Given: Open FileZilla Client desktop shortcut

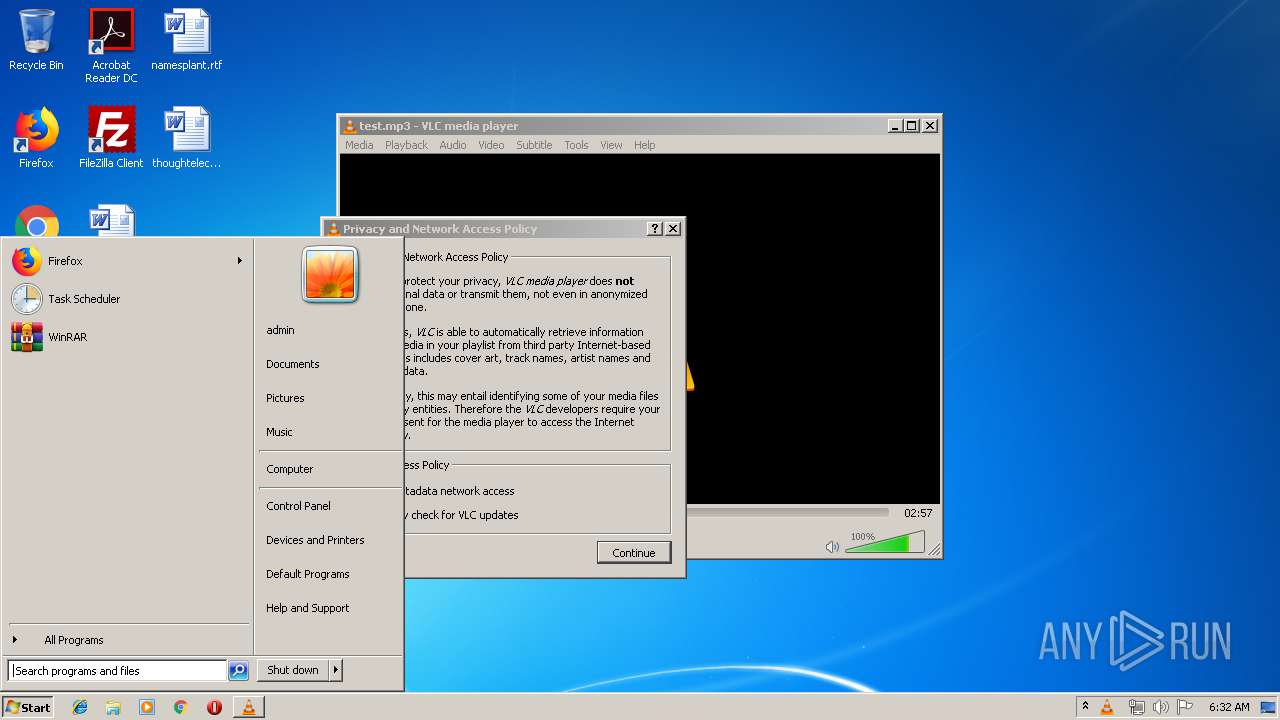Looking at the screenshot, I should click(x=111, y=138).
